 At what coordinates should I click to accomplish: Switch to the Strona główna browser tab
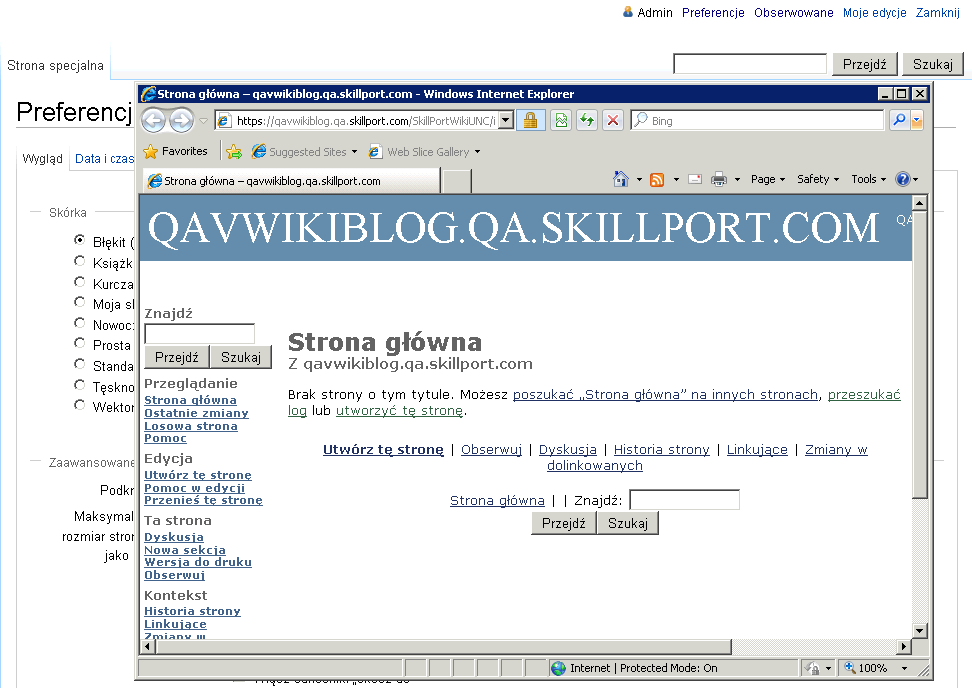click(x=290, y=181)
